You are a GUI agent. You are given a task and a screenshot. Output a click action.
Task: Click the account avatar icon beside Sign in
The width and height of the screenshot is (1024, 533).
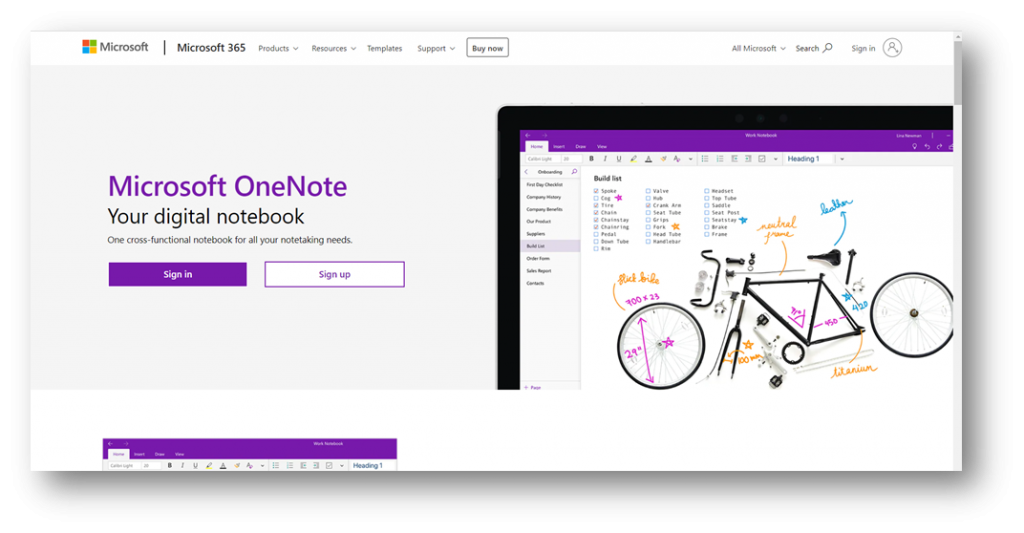pyautogui.click(x=892, y=48)
